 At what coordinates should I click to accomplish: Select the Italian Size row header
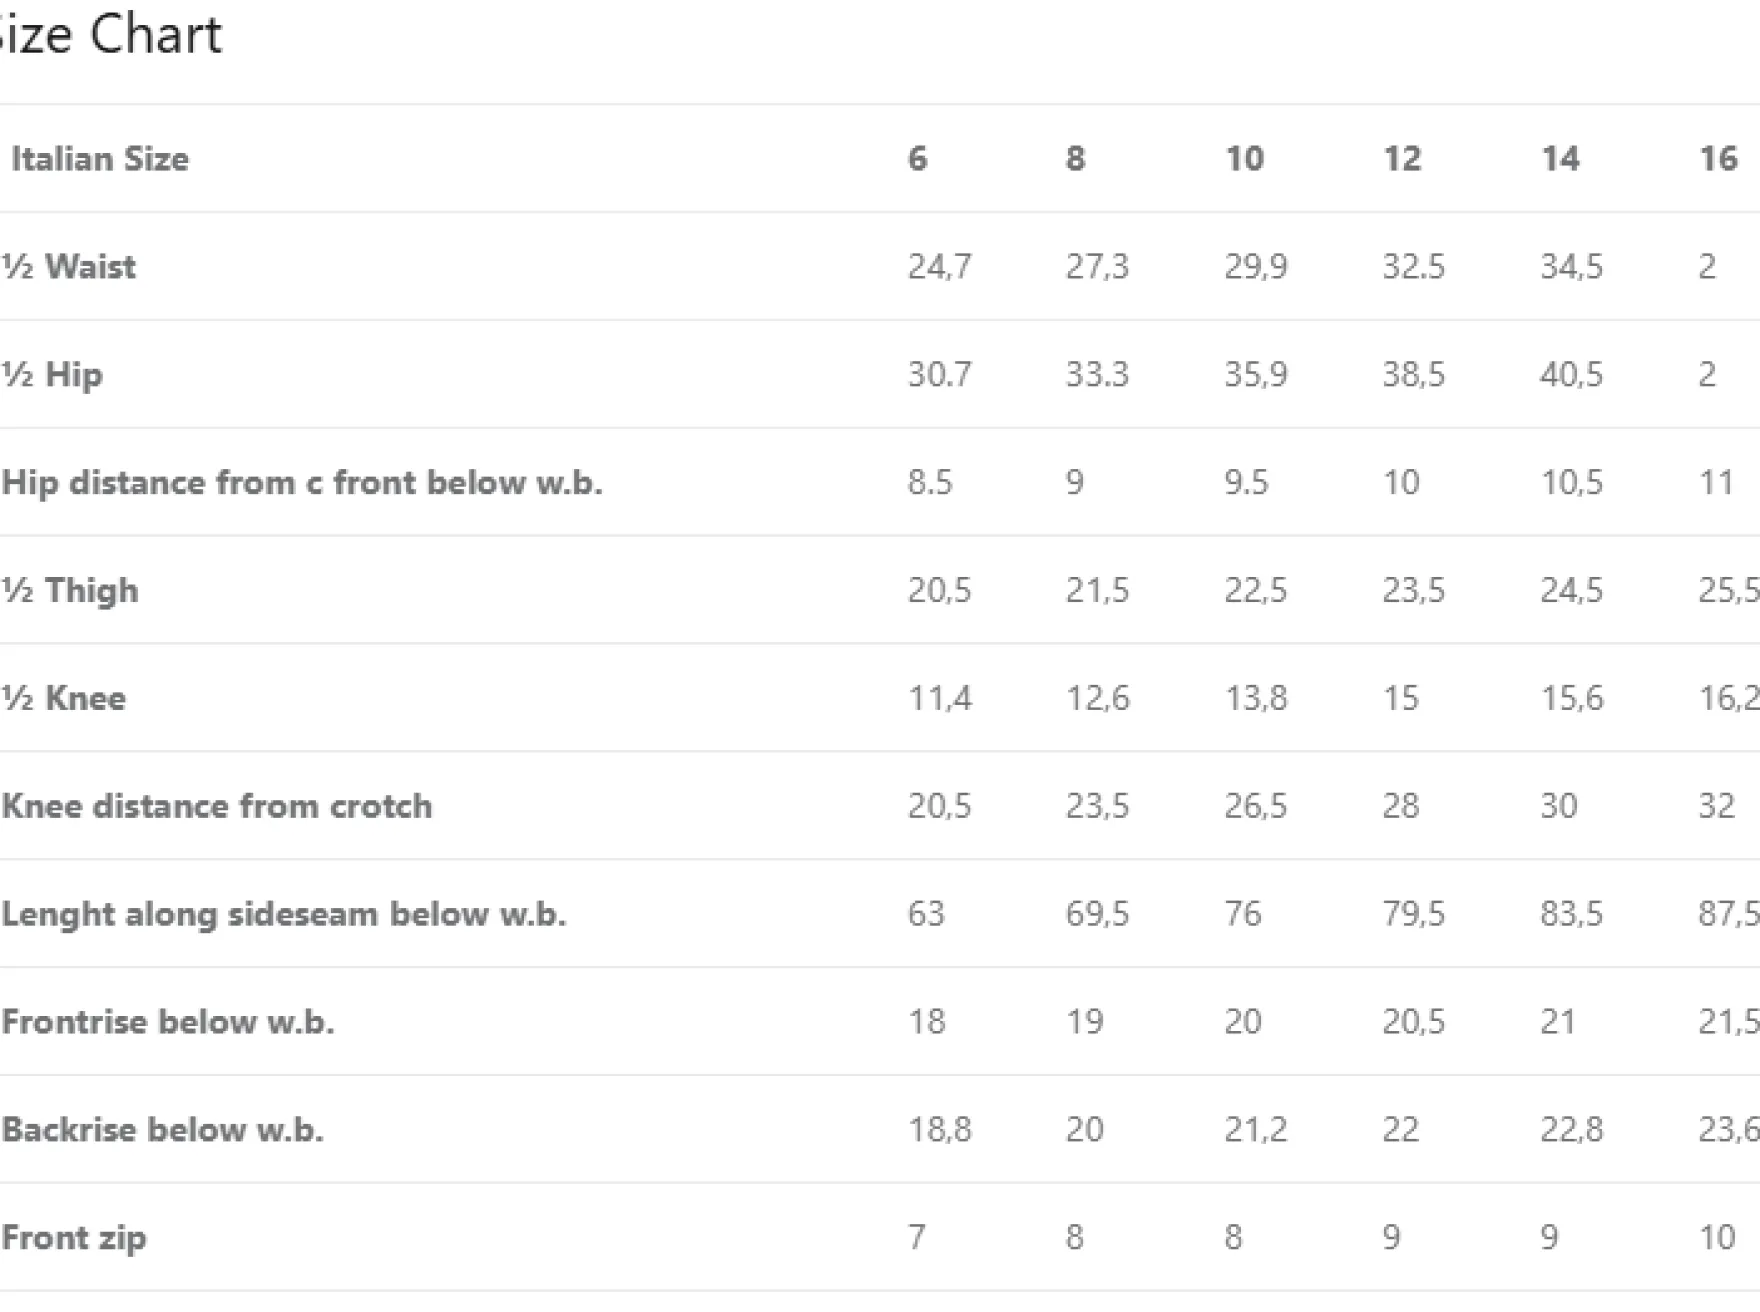(100, 159)
